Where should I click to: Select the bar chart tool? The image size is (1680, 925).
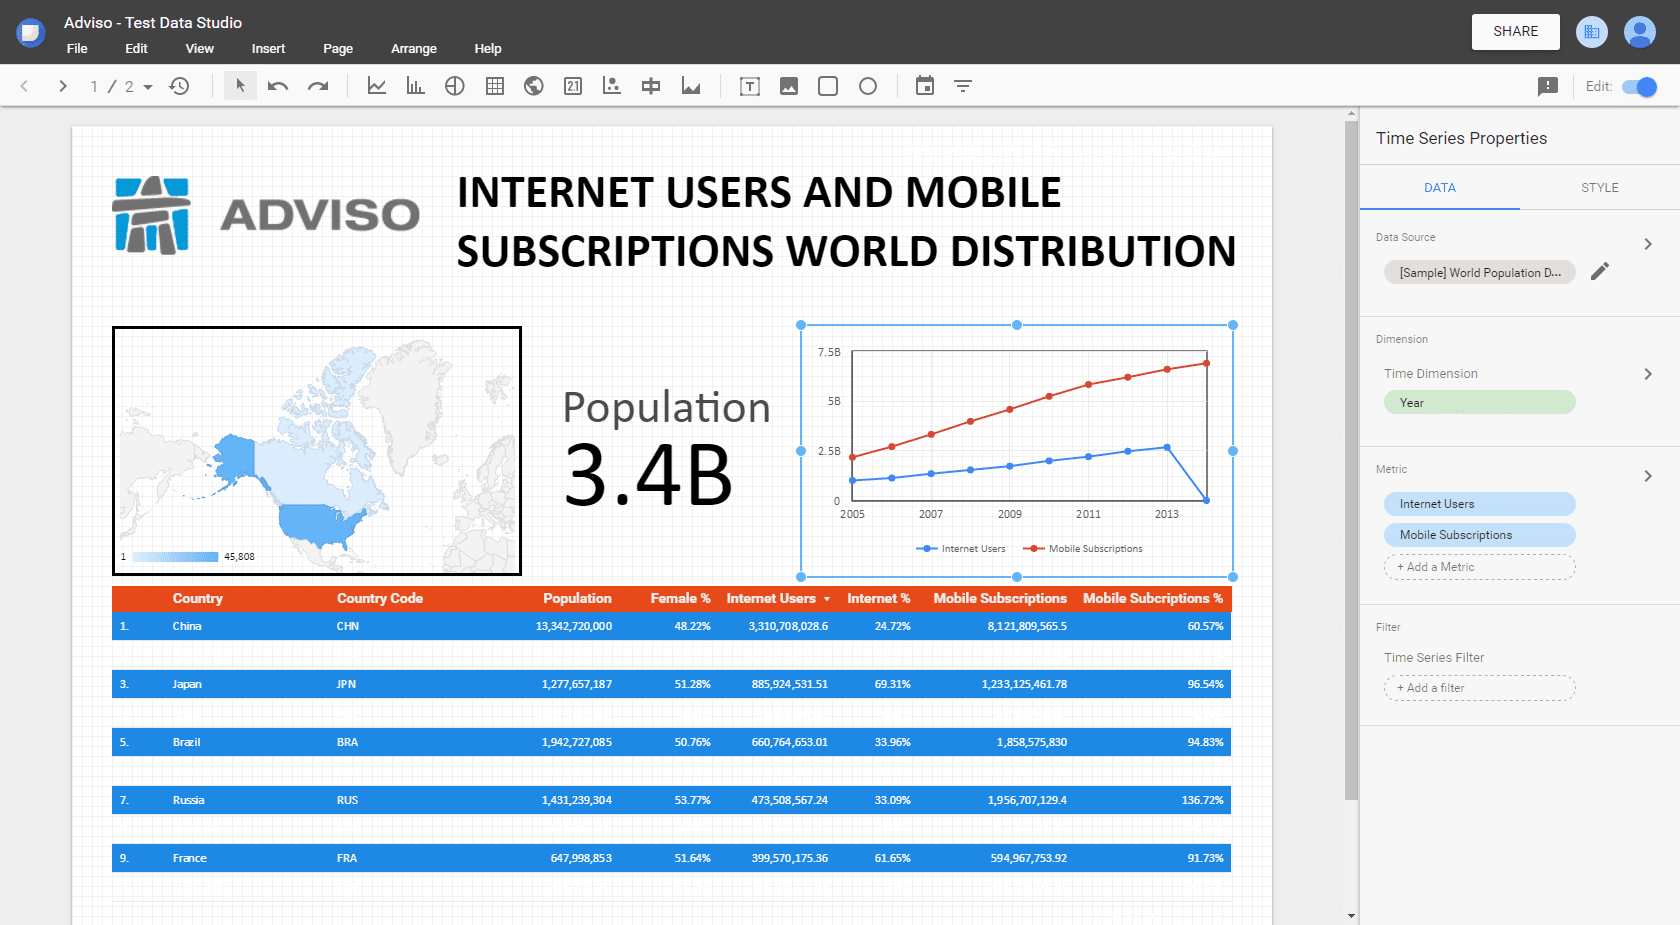415,86
